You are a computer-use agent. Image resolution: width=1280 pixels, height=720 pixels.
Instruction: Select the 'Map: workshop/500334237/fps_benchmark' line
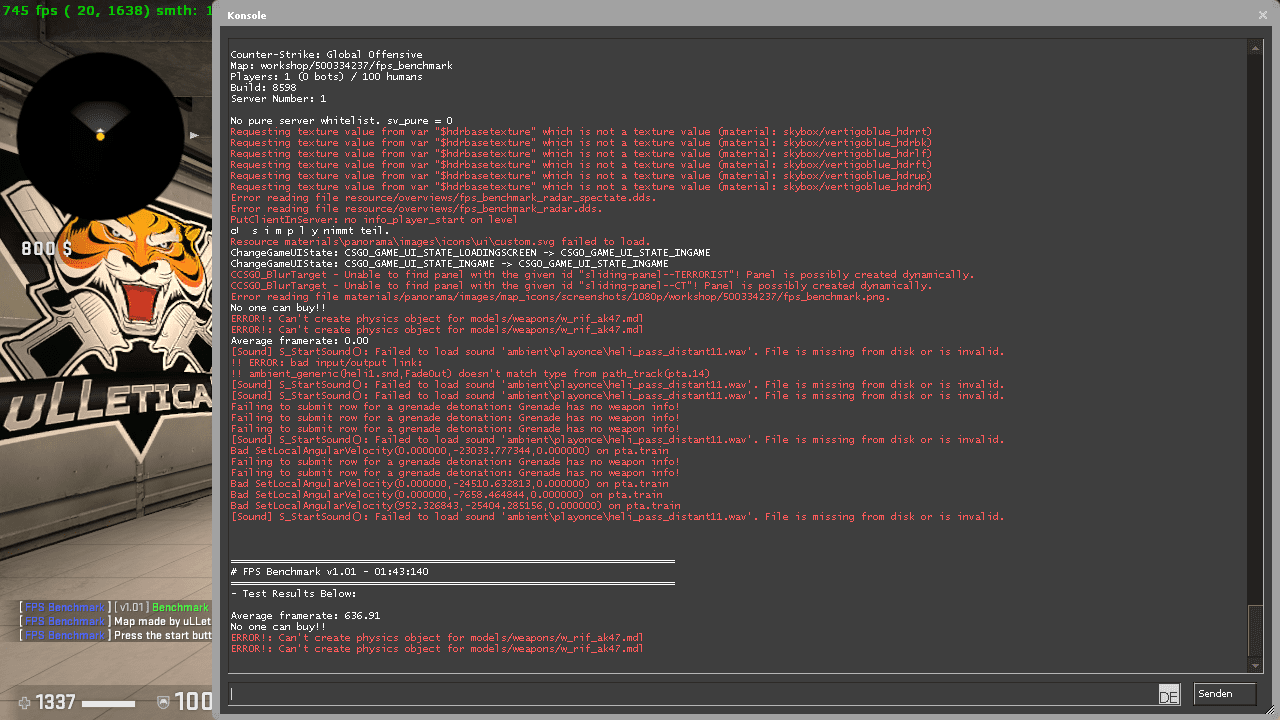[x=341, y=66]
